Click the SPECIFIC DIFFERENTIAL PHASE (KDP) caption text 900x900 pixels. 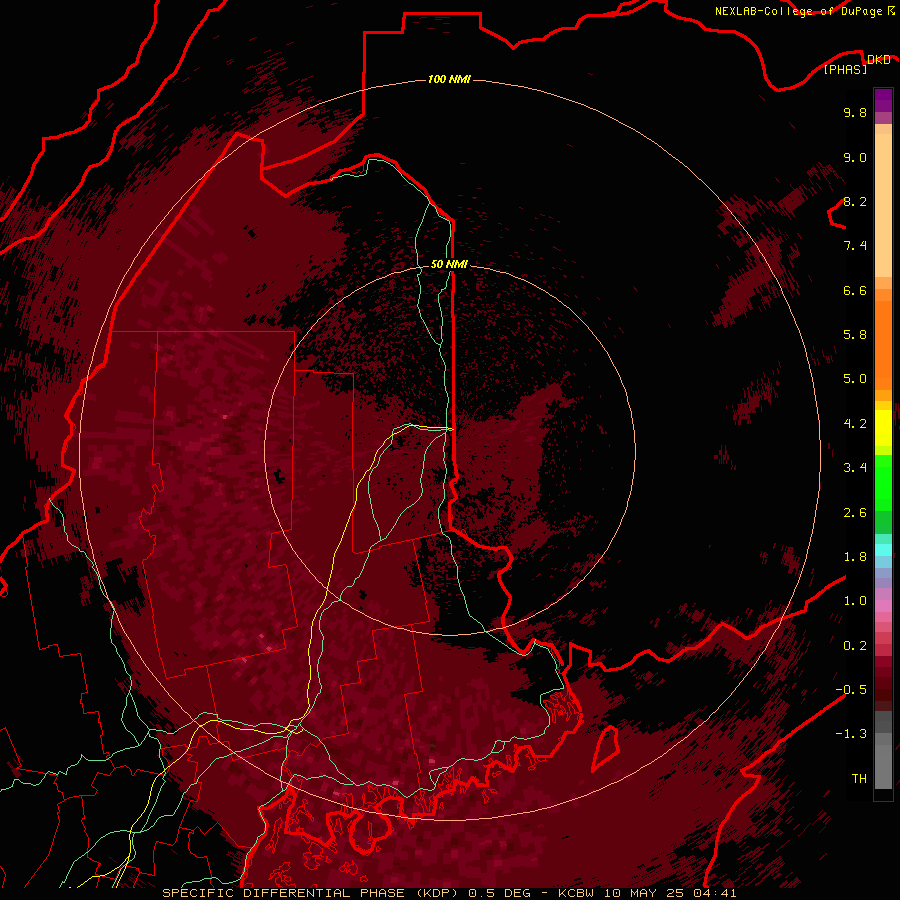pyautogui.click(x=312, y=893)
